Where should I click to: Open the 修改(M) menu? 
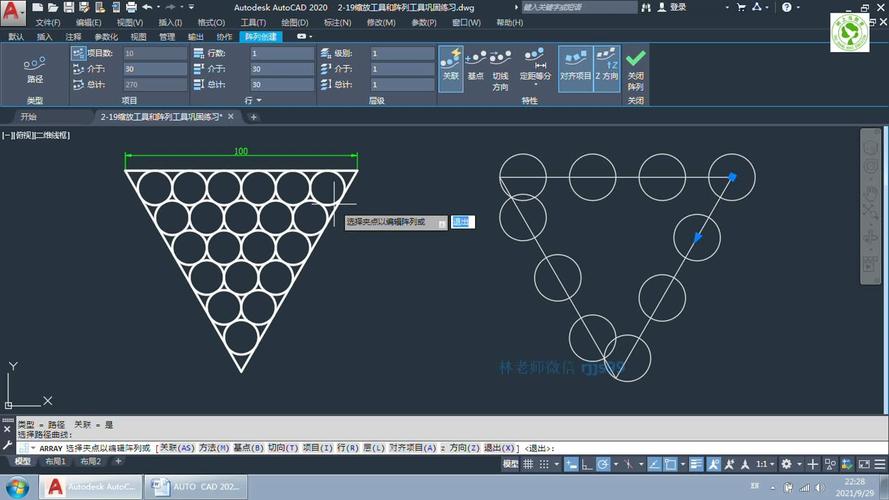pos(381,23)
